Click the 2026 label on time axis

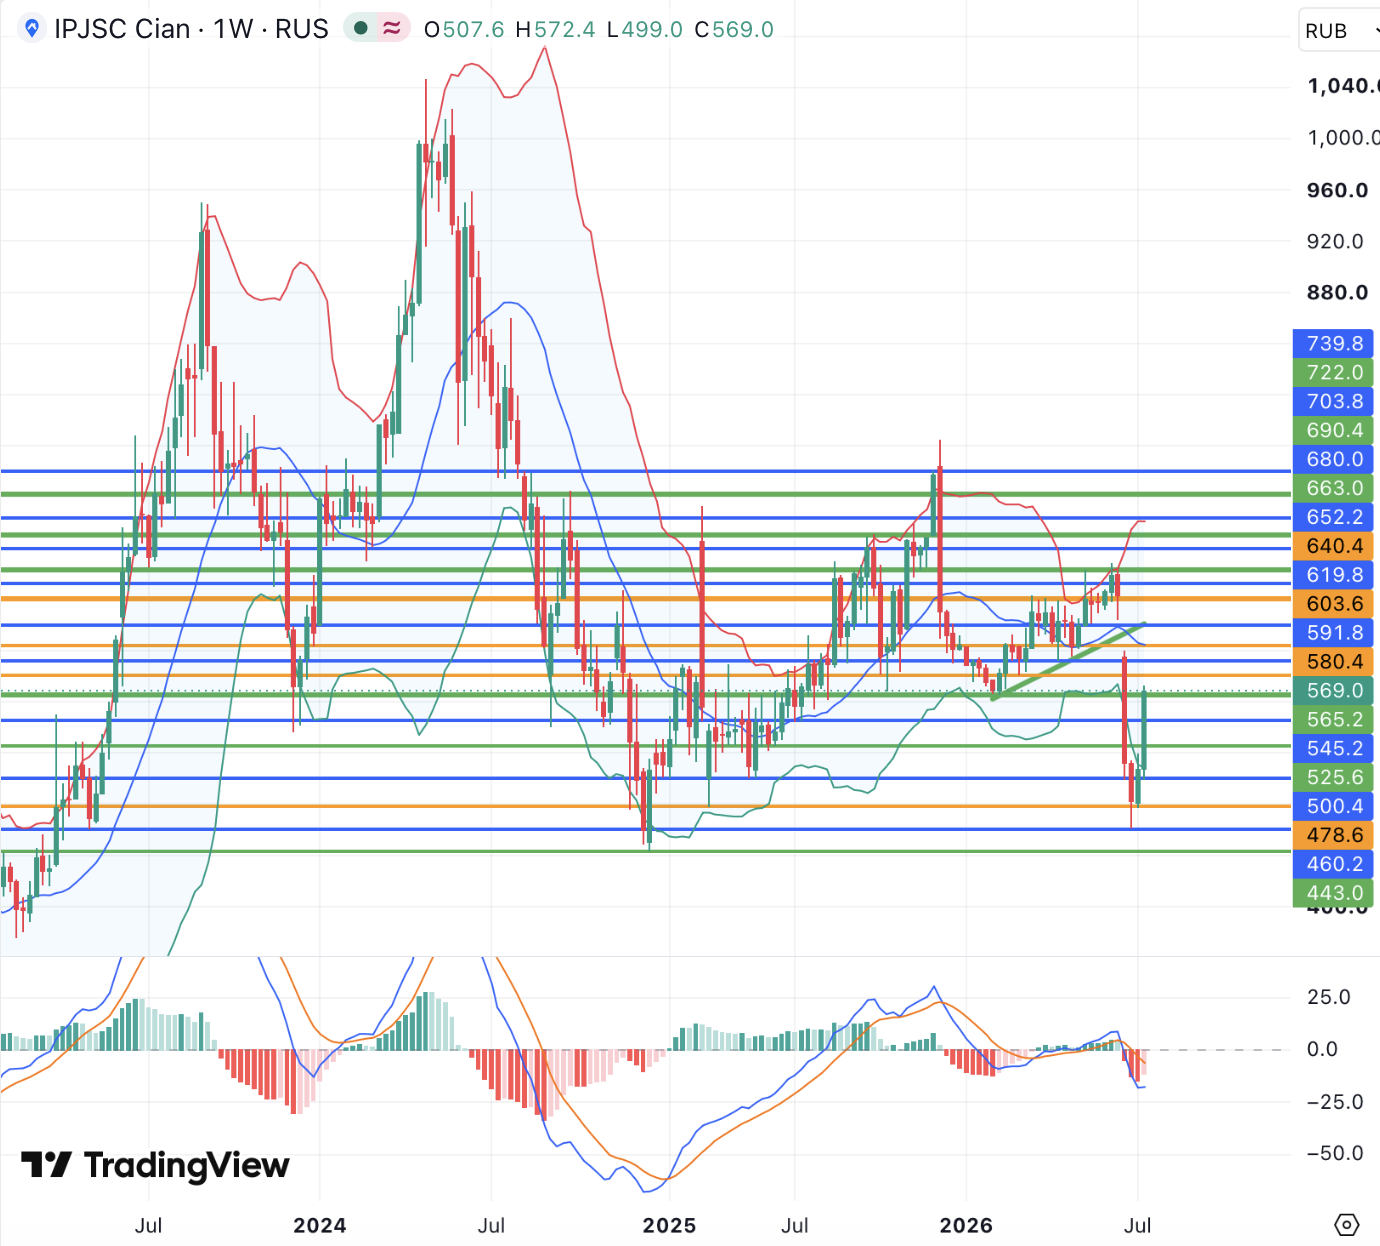pos(966,1225)
